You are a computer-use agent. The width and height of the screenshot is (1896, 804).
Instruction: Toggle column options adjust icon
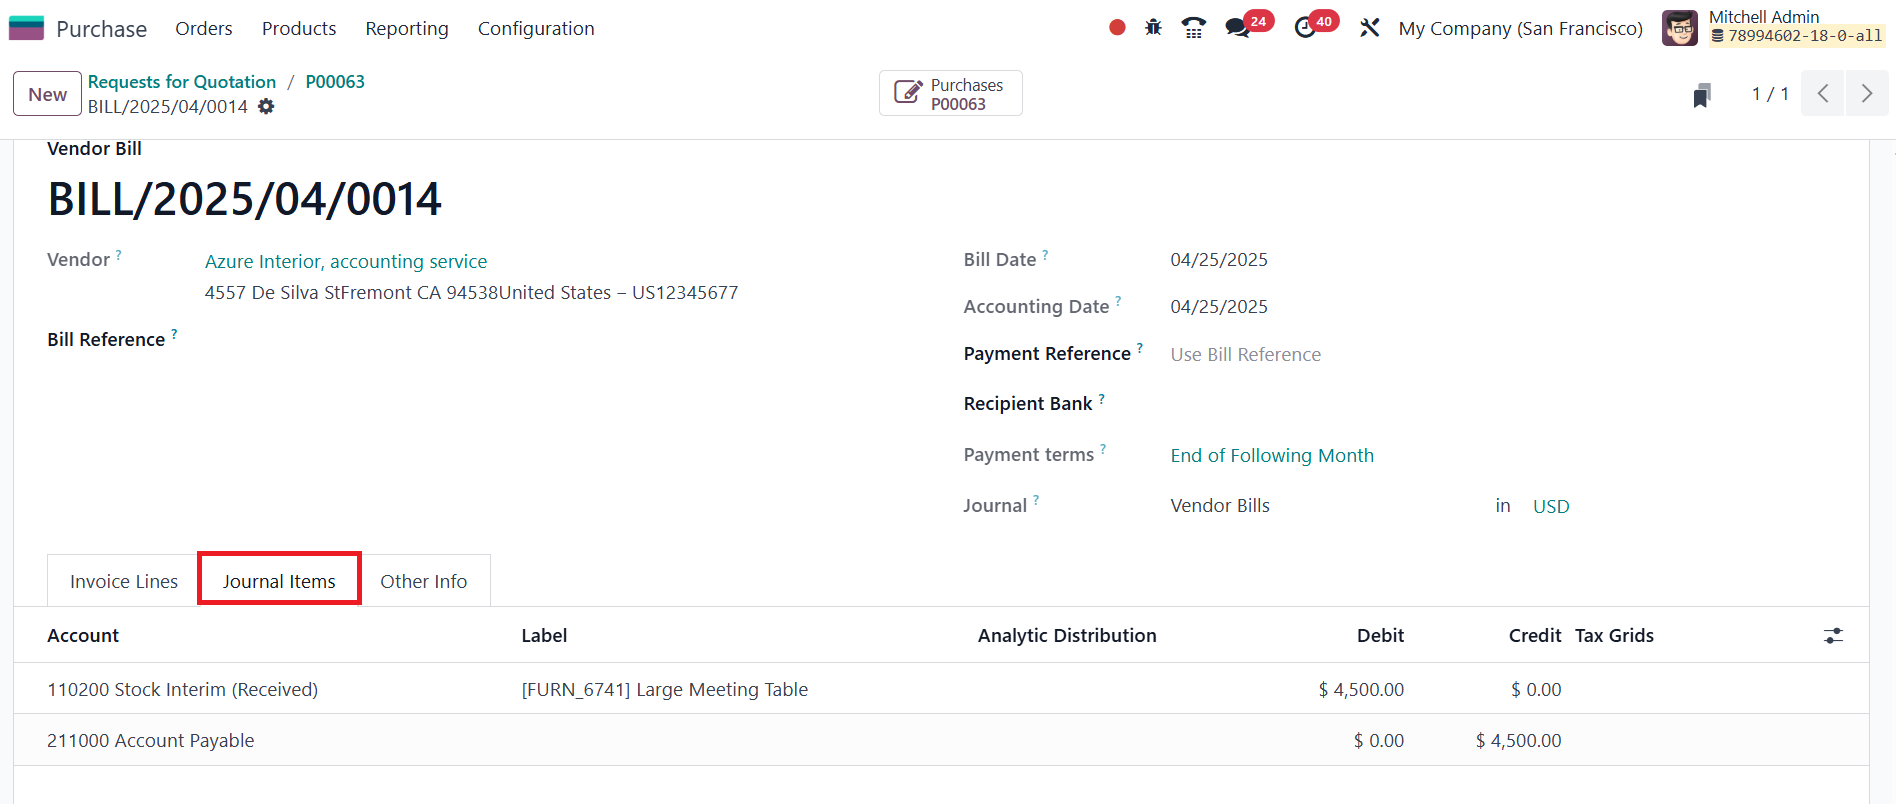(x=1833, y=636)
